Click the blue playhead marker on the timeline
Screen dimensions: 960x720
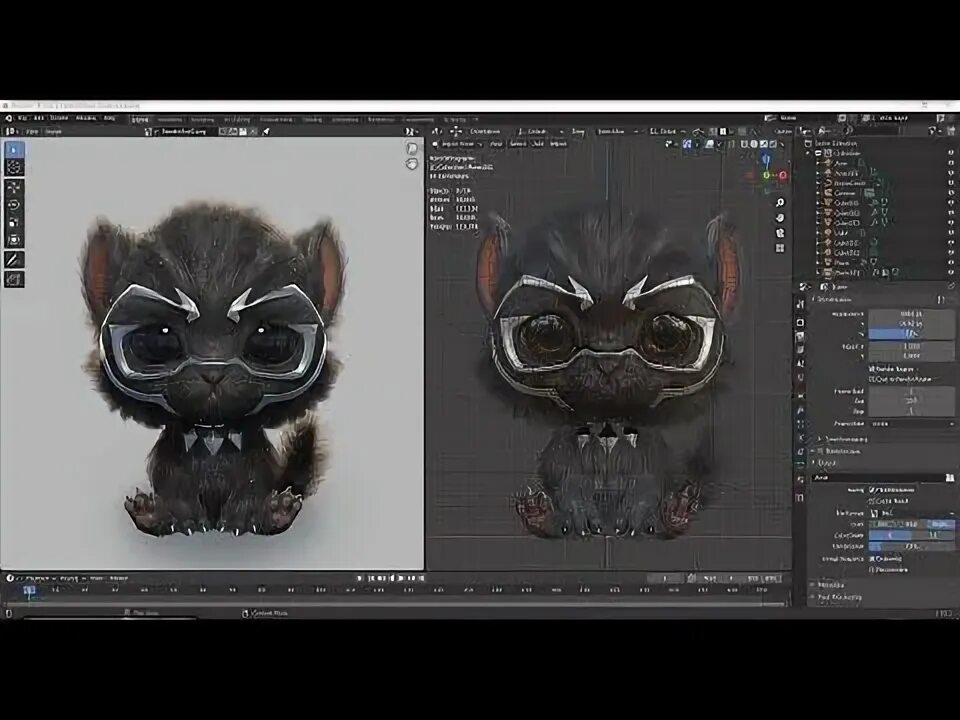(x=29, y=590)
